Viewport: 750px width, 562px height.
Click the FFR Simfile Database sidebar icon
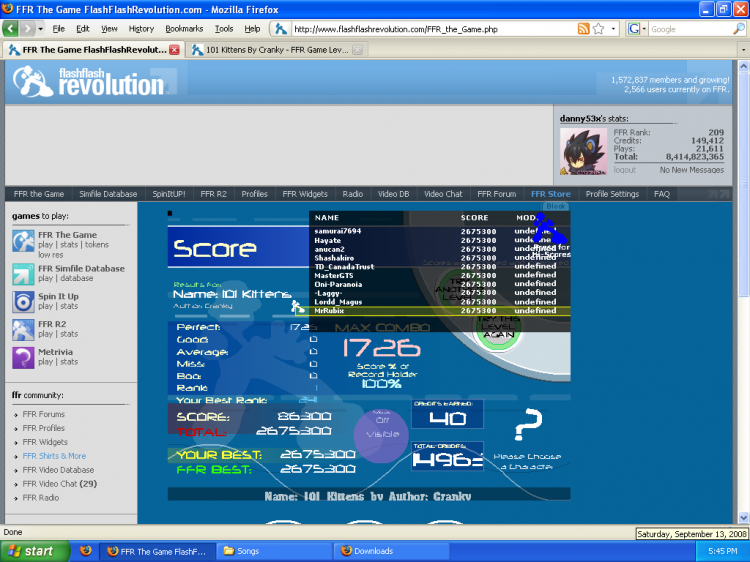[23, 274]
